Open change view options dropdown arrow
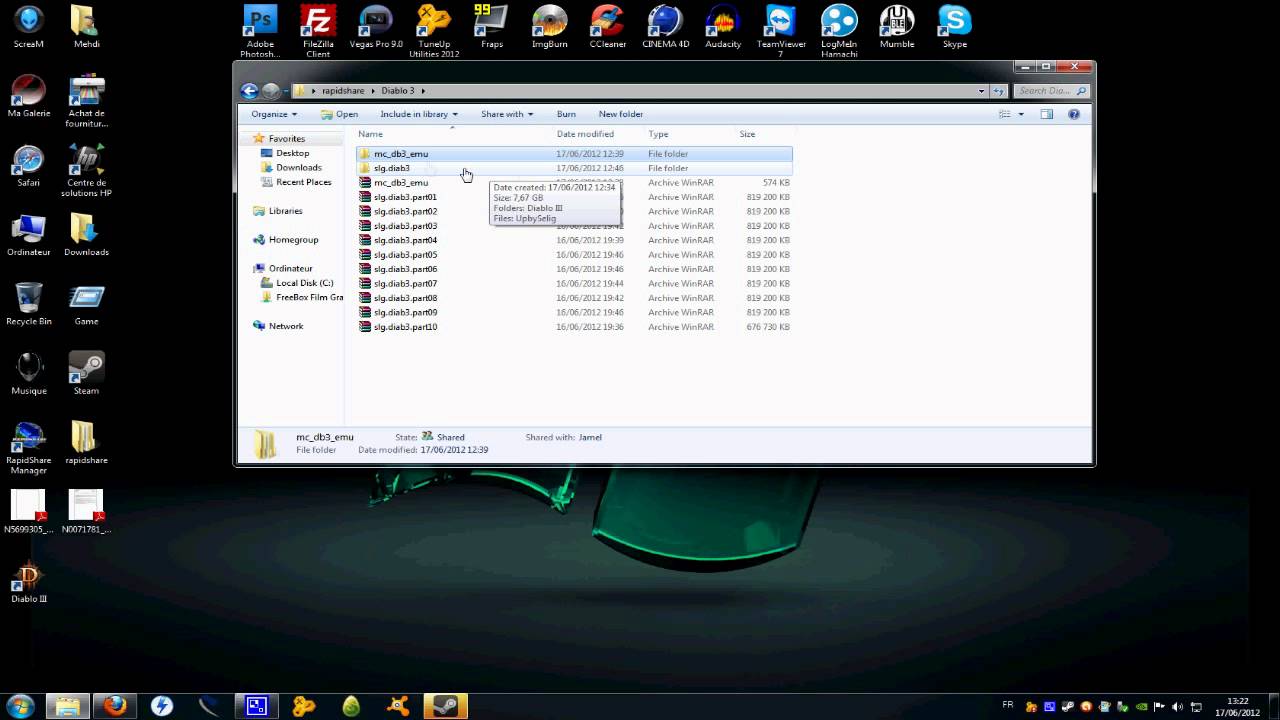Screen dimensions: 1280x720 pyautogui.click(x=1021, y=114)
